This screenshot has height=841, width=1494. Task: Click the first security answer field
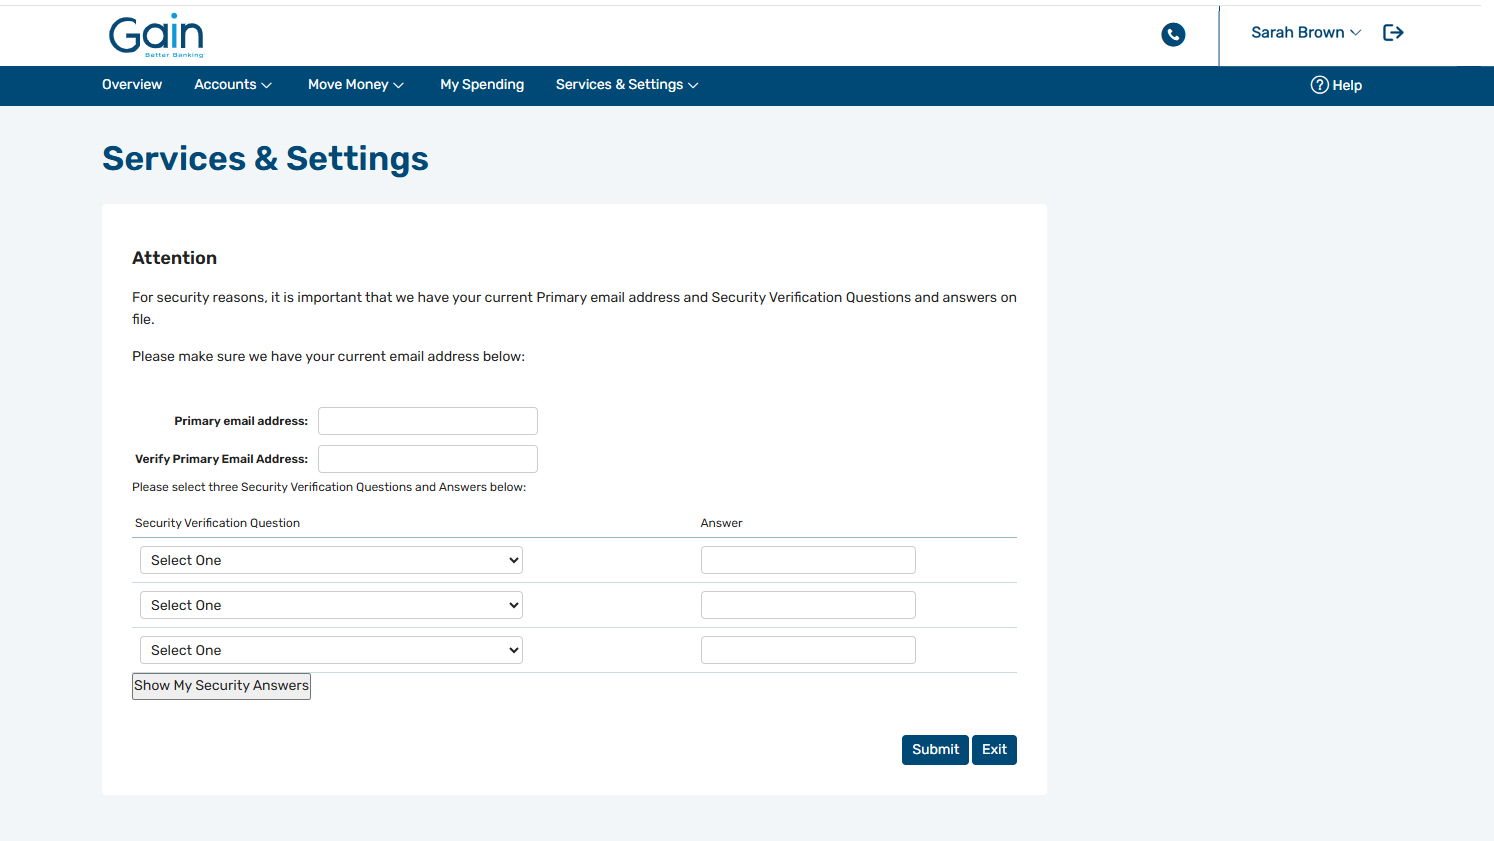[x=808, y=560]
